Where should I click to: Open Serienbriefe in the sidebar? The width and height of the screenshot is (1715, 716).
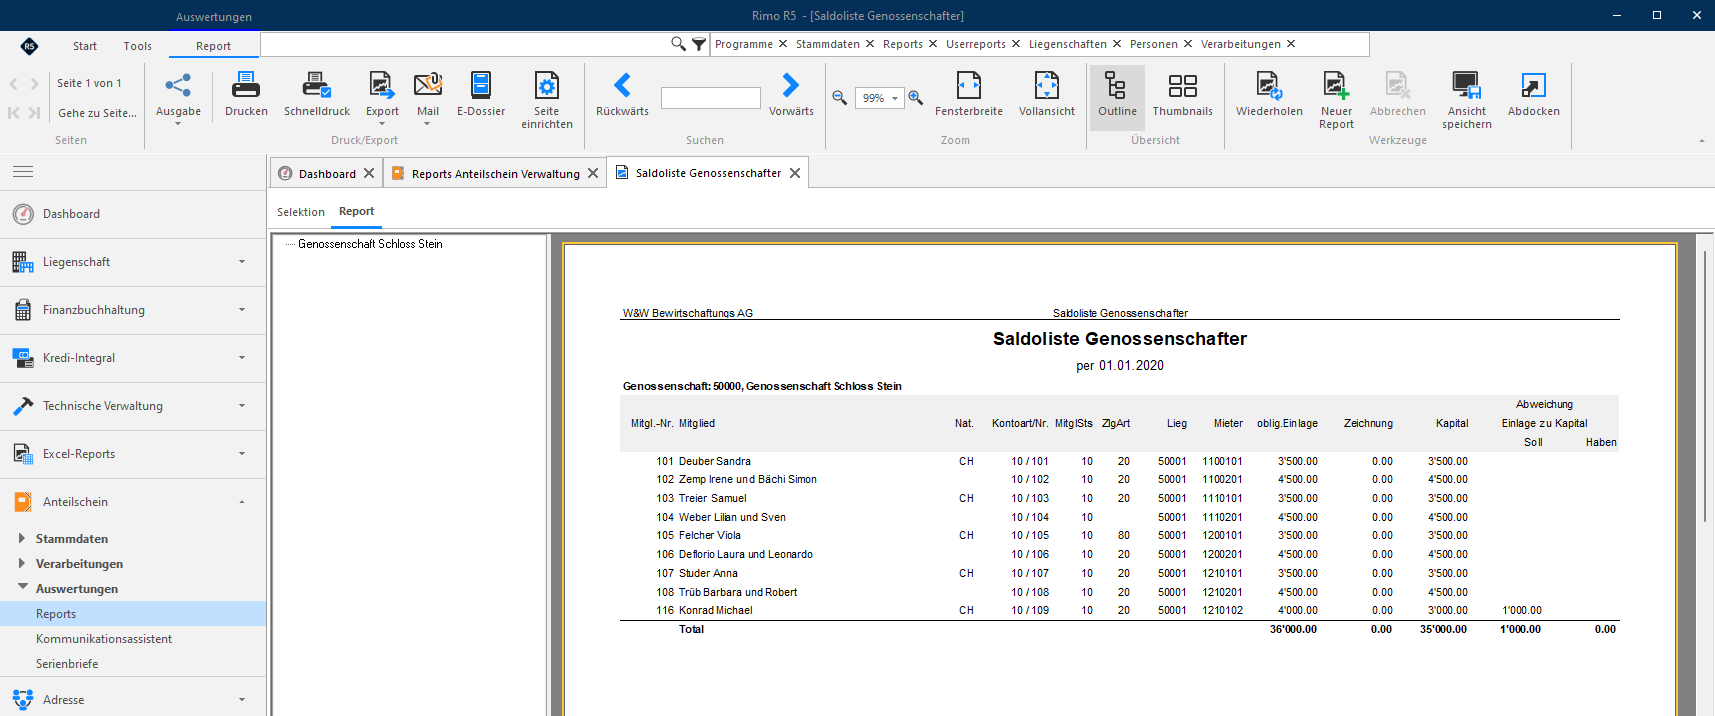[67, 664]
